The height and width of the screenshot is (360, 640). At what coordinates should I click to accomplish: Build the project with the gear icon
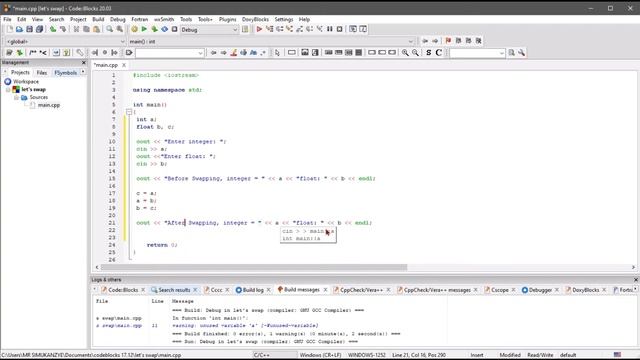(x=134, y=29)
